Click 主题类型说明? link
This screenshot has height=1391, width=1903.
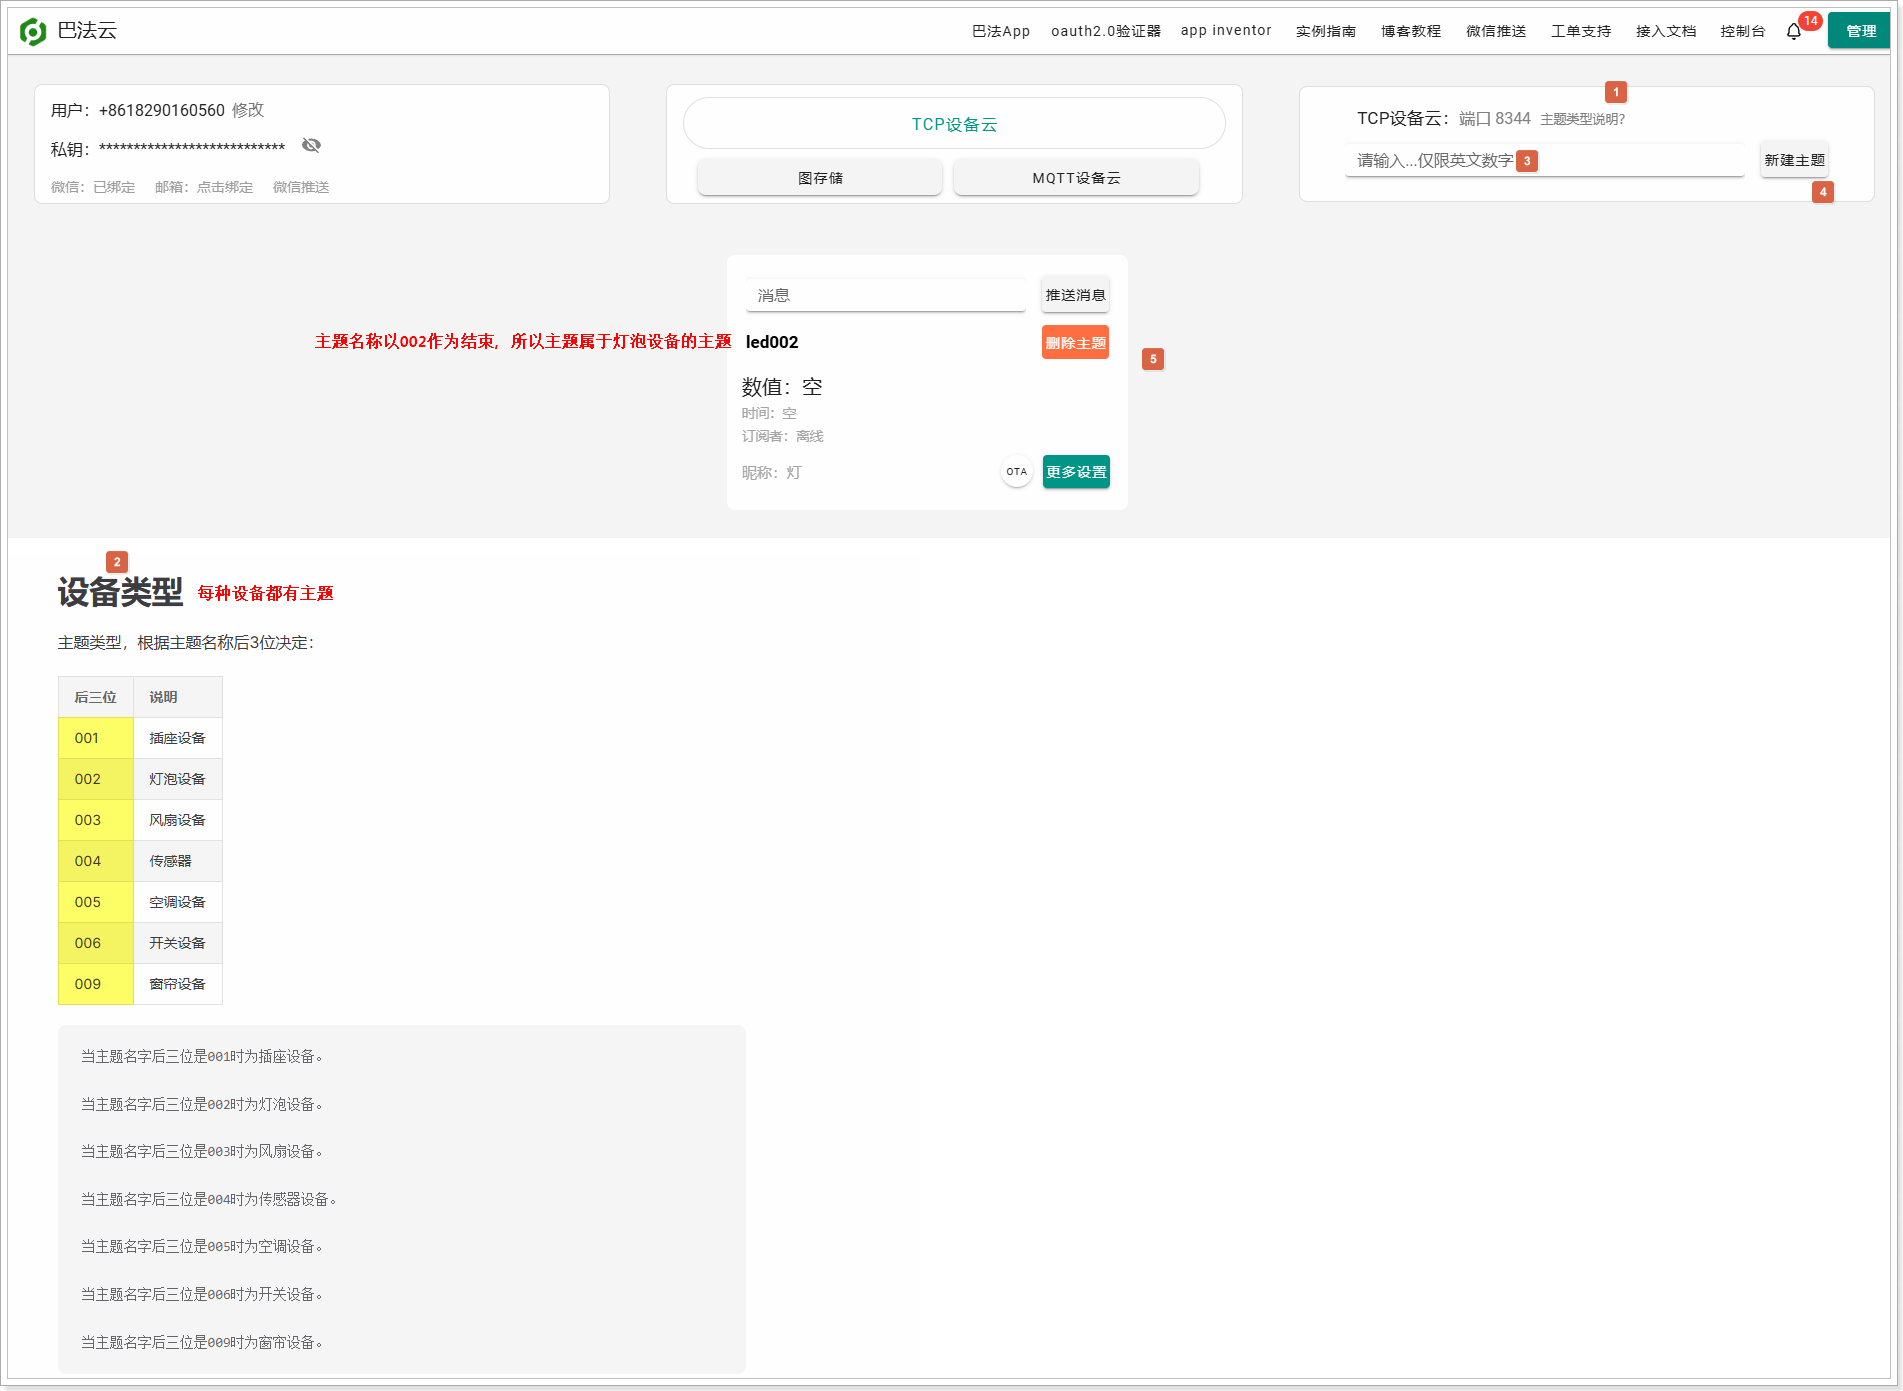[x=1582, y=119]
